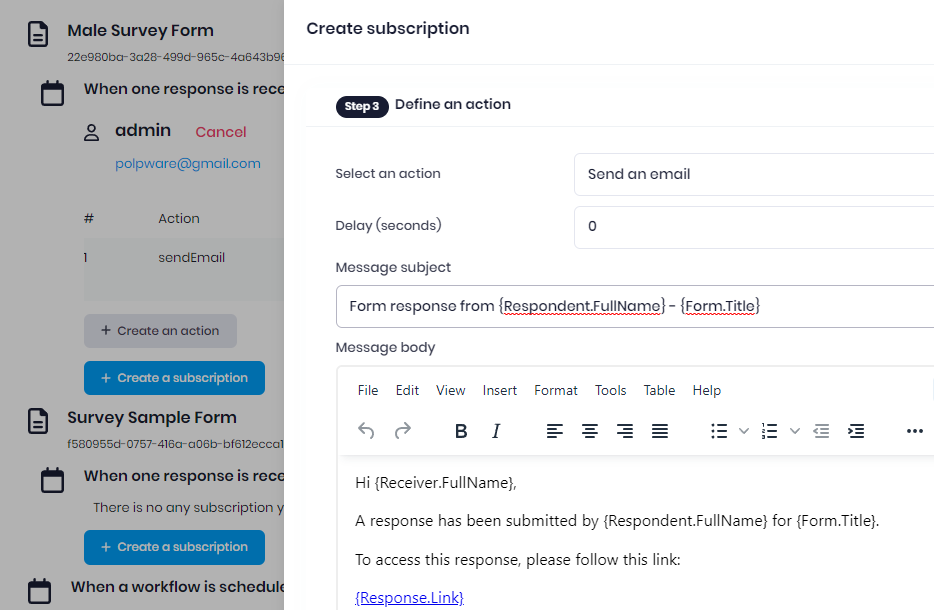Image resolution: width=934 pixels, height=610 pixels.
Task: Click the Redo icon in editor toolbar
Action: coord(402,431)
